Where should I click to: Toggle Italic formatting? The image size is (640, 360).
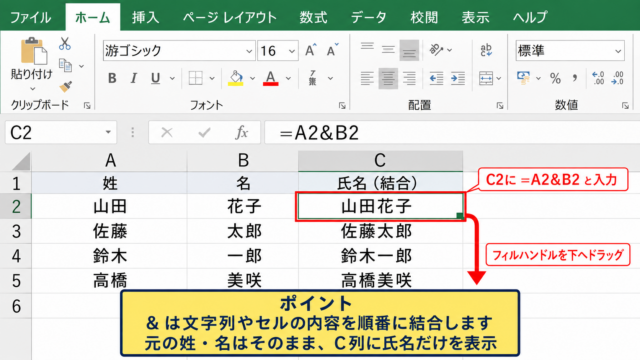pyautogui.click(x=133, y=78)
